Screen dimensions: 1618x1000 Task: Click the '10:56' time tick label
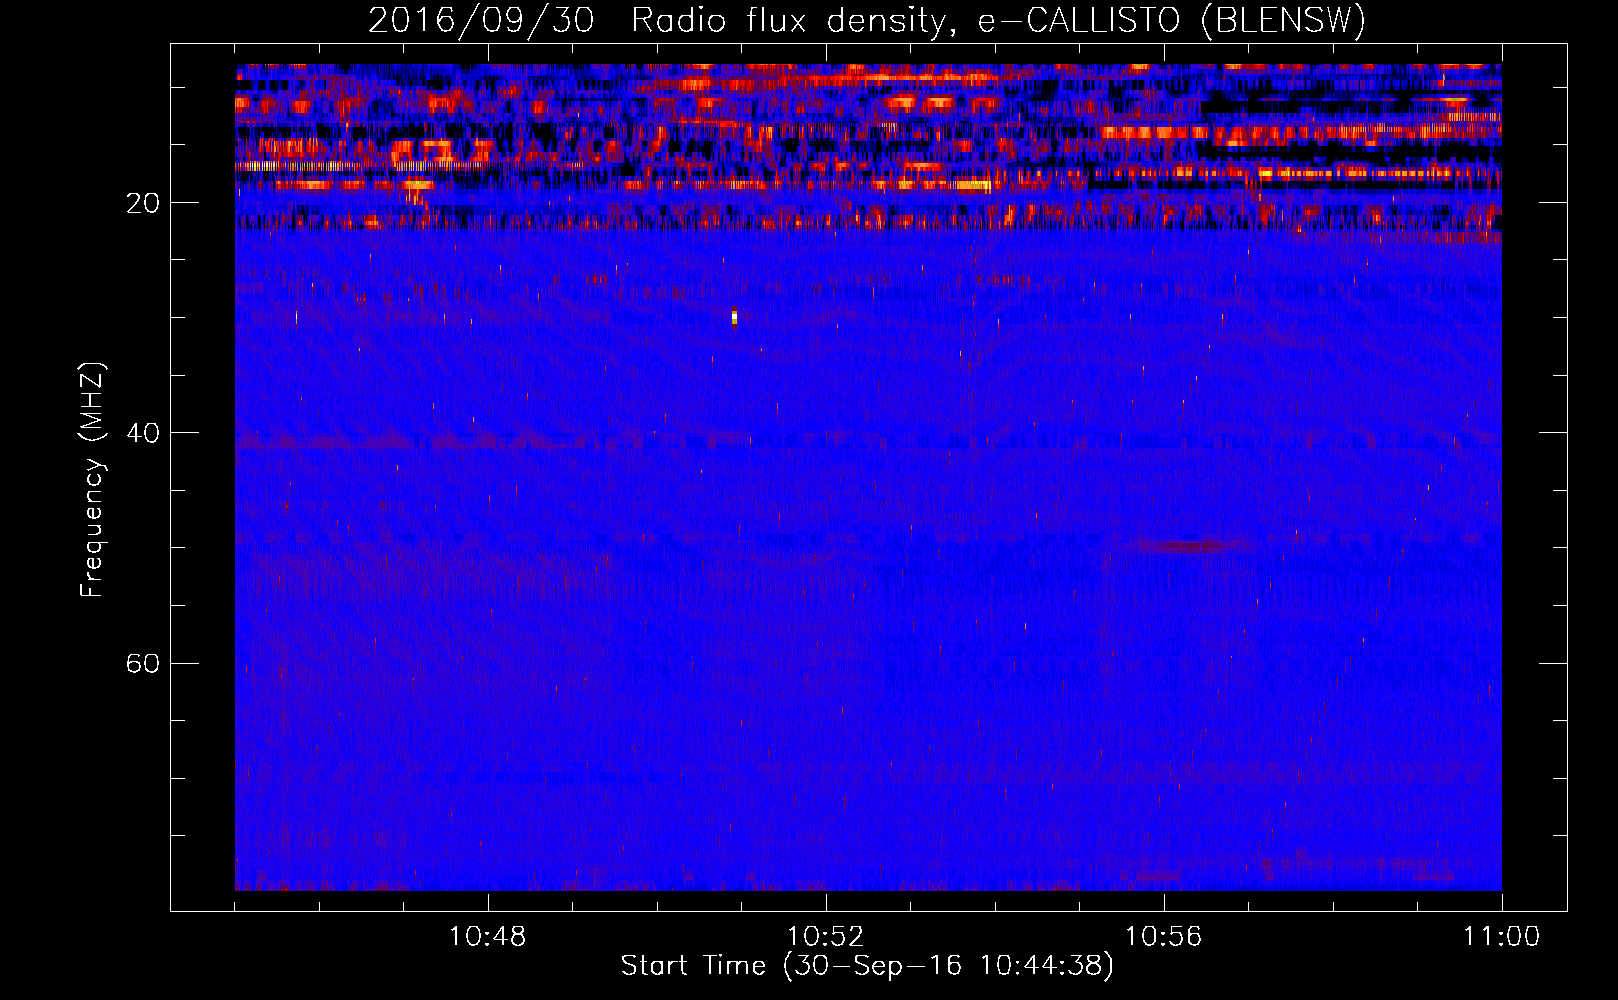[1164, 937]
